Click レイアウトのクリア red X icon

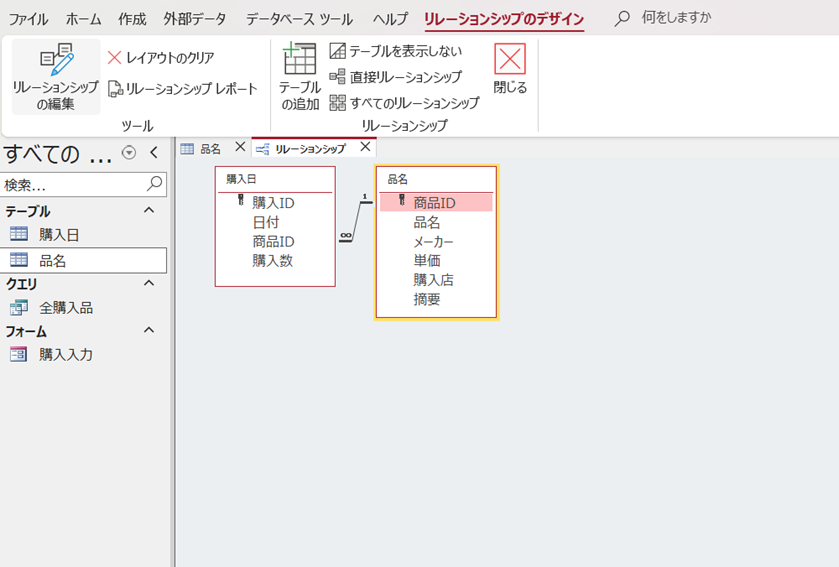[x=114, y=58]
